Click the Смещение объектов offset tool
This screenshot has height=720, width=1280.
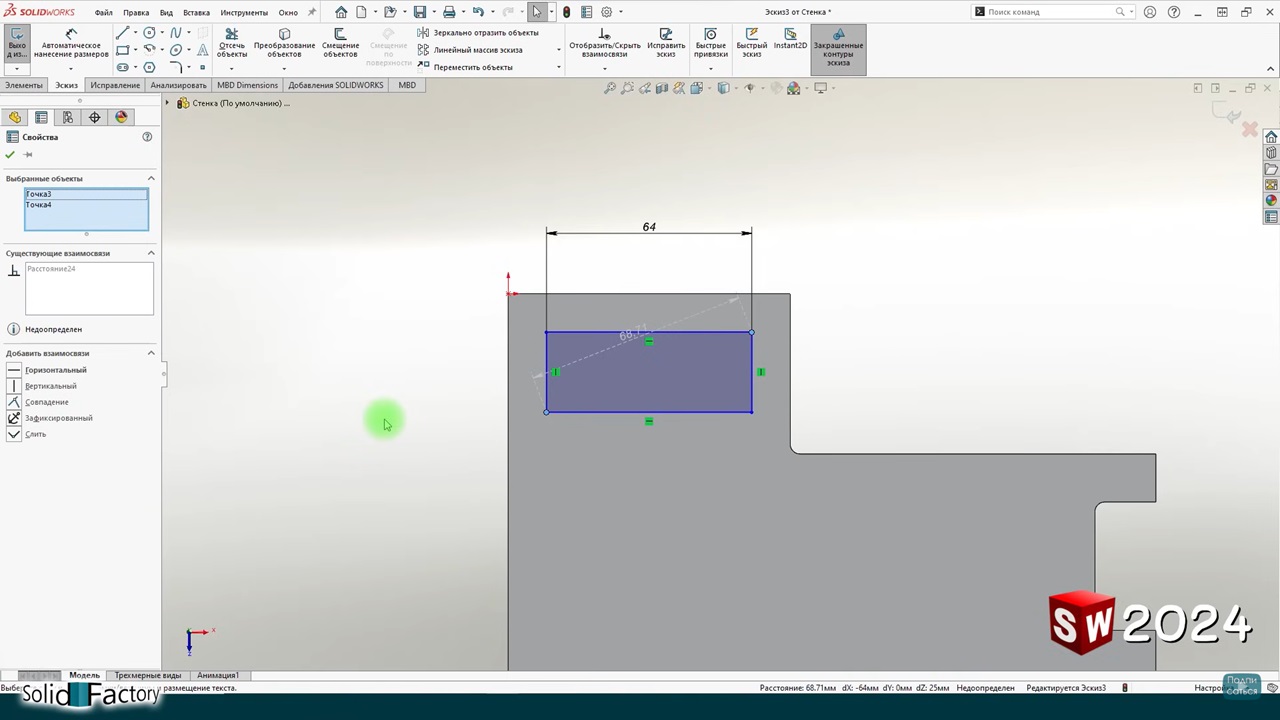340,44
